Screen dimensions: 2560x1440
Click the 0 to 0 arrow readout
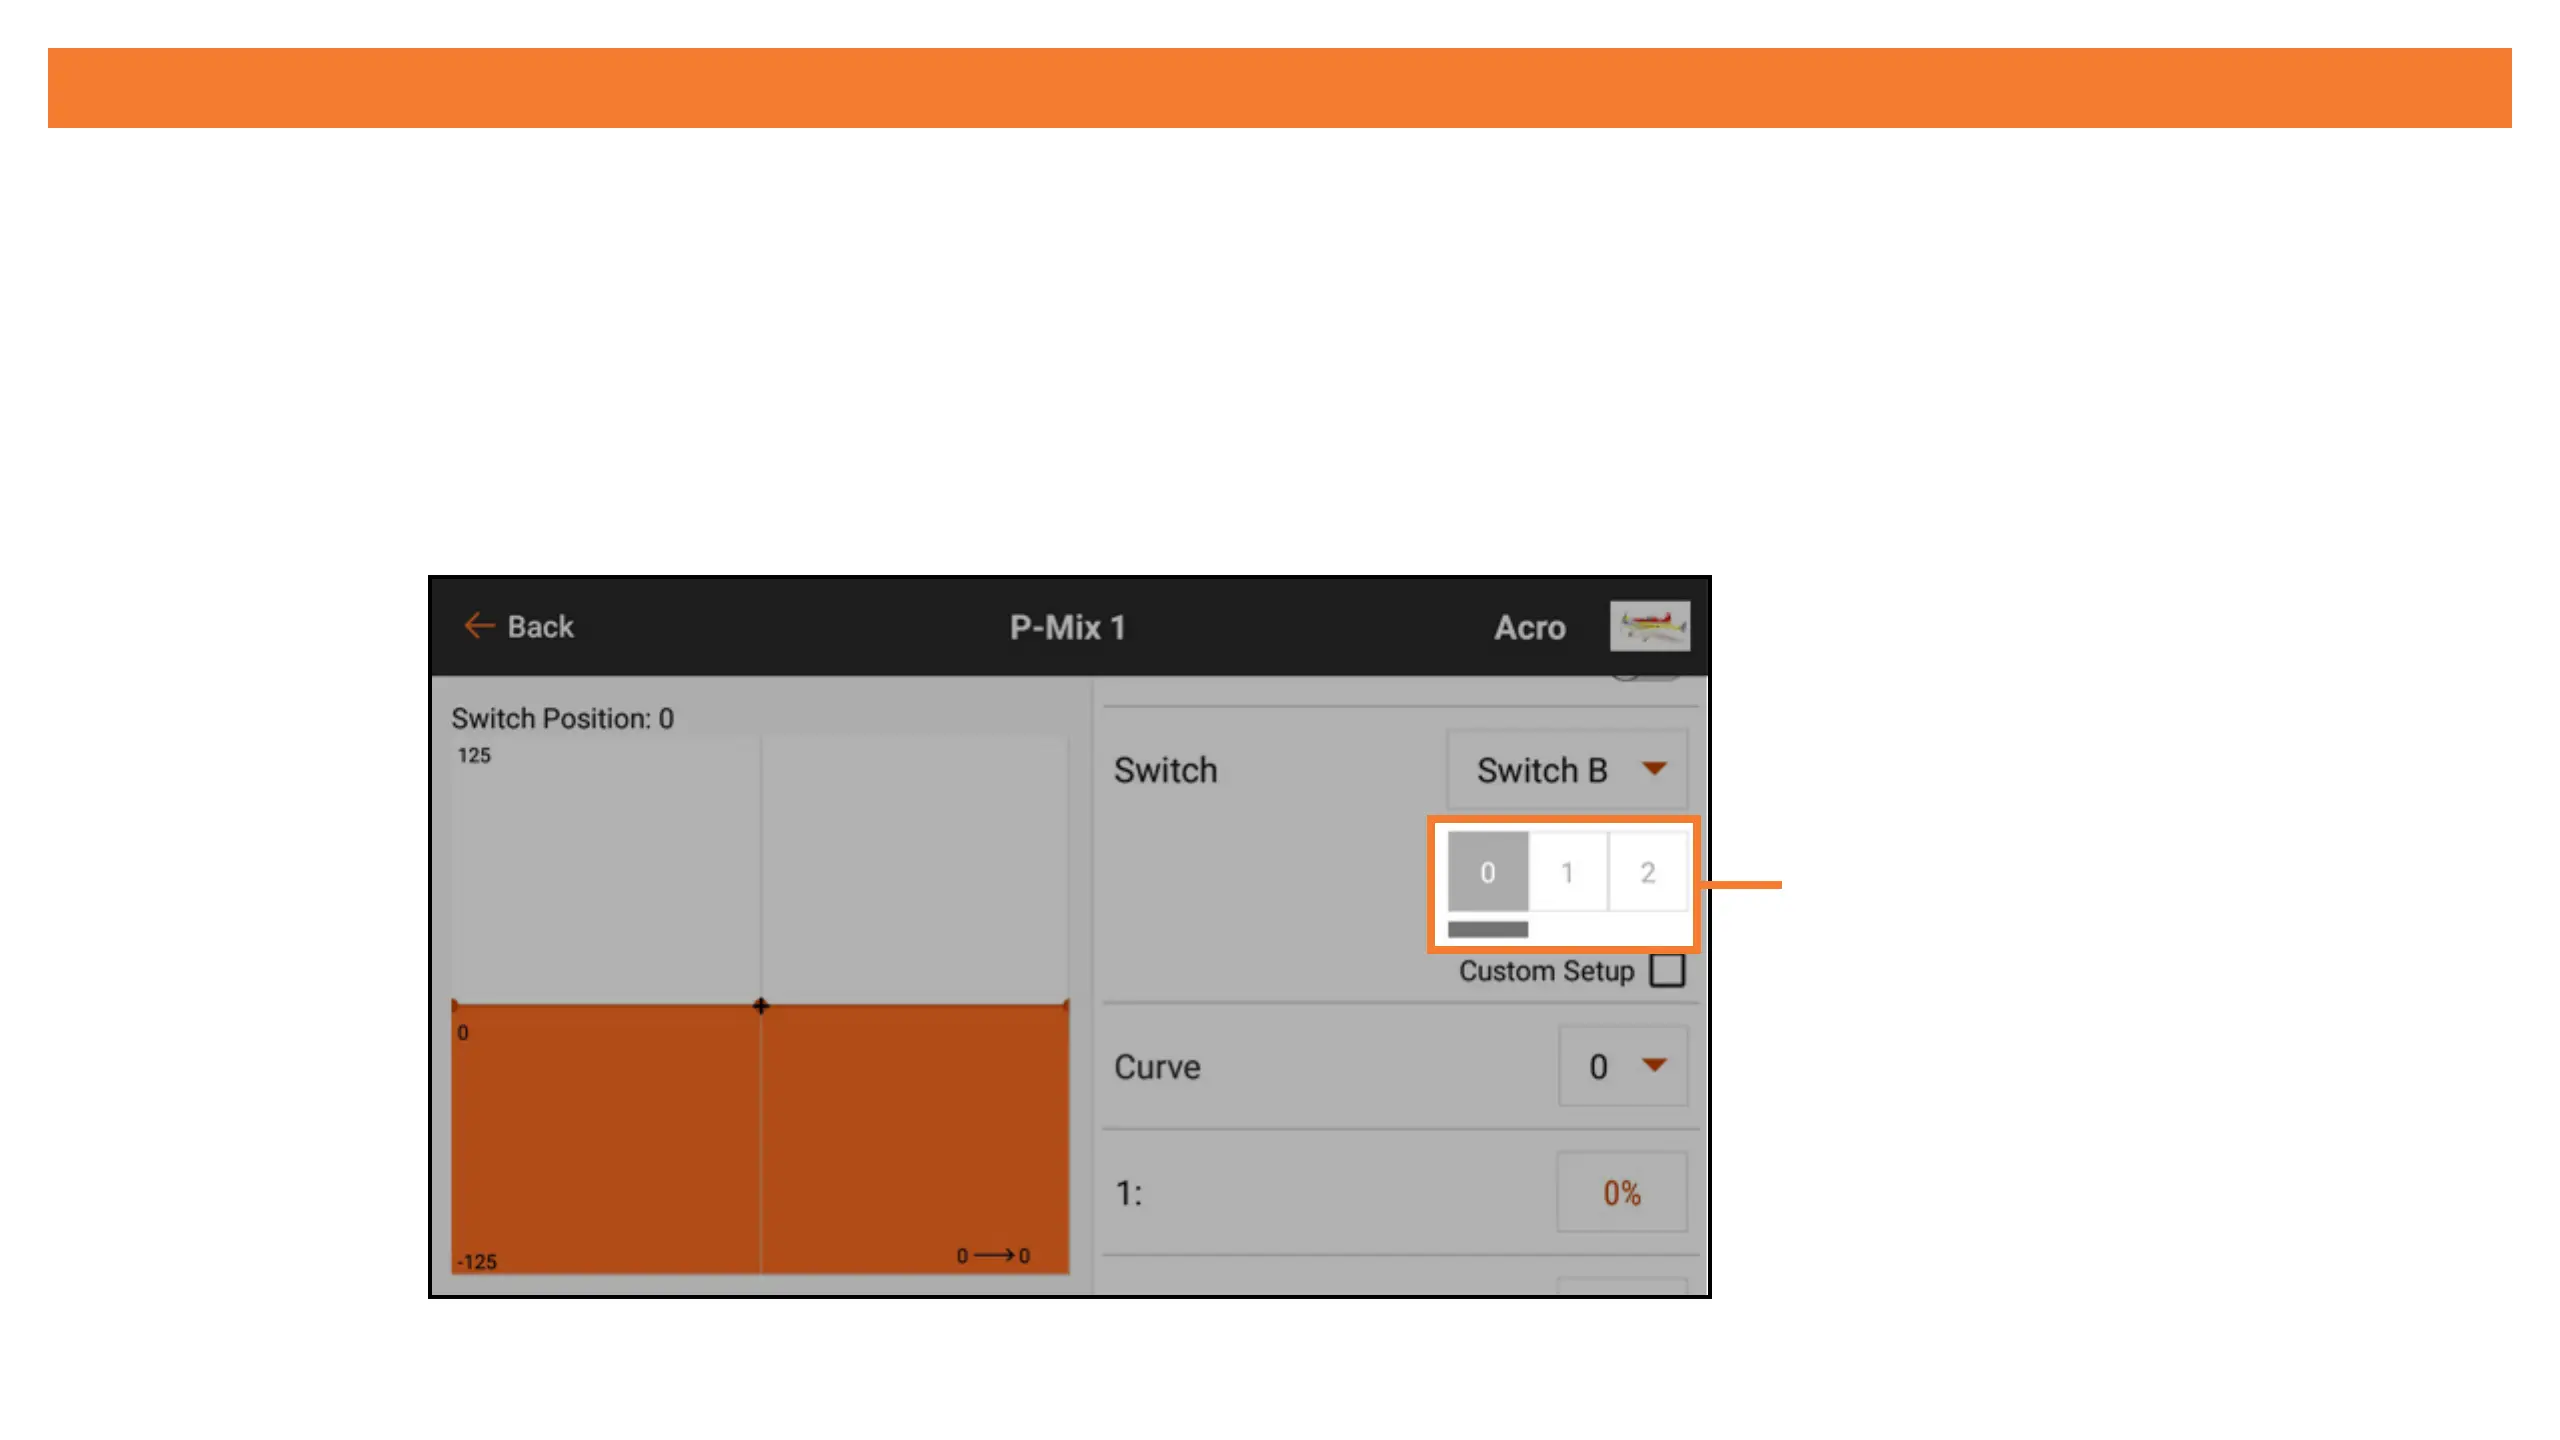[x=992, y=1256]
